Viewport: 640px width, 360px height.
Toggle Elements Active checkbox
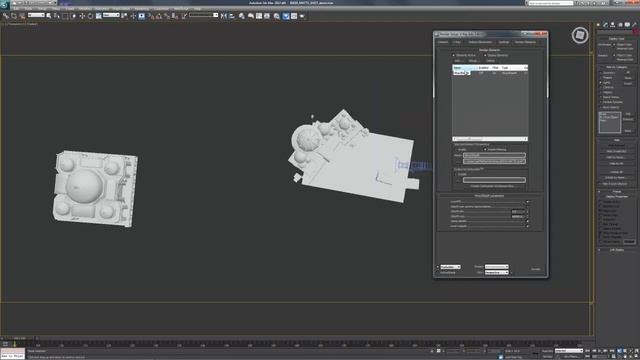click(x=453, y=55)
